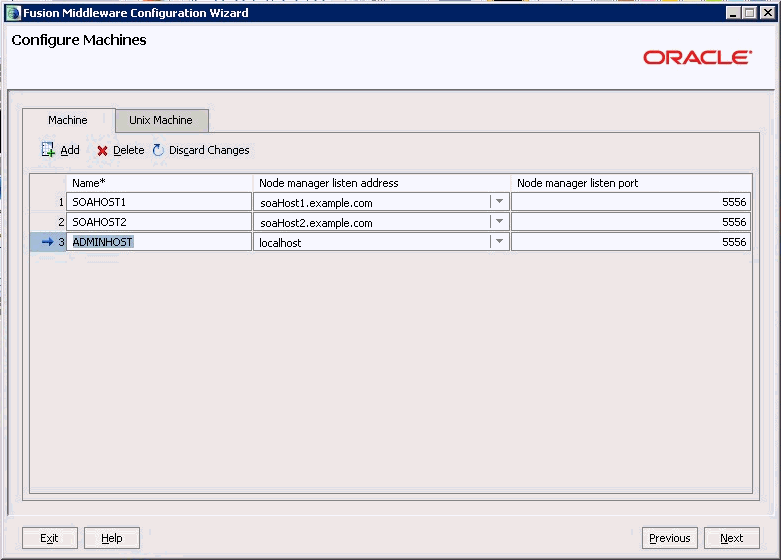This screenshot has height=560, width=781.
Task: Click the Exit button
Action: click(50, 538)
